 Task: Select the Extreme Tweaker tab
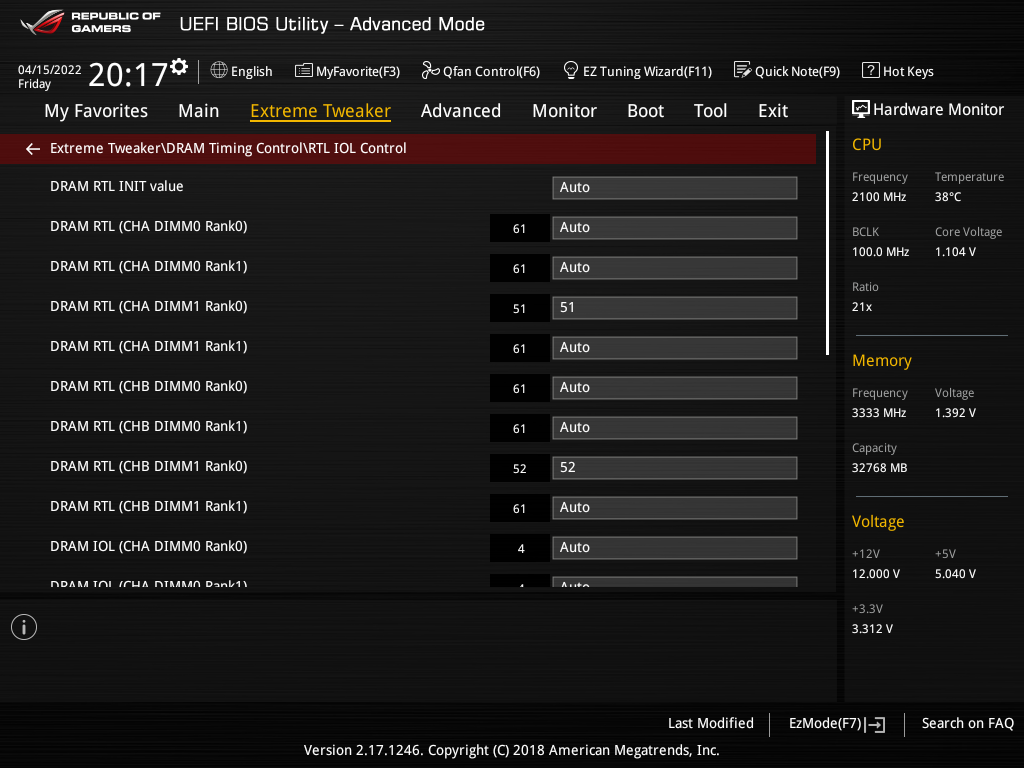(321, 111)
